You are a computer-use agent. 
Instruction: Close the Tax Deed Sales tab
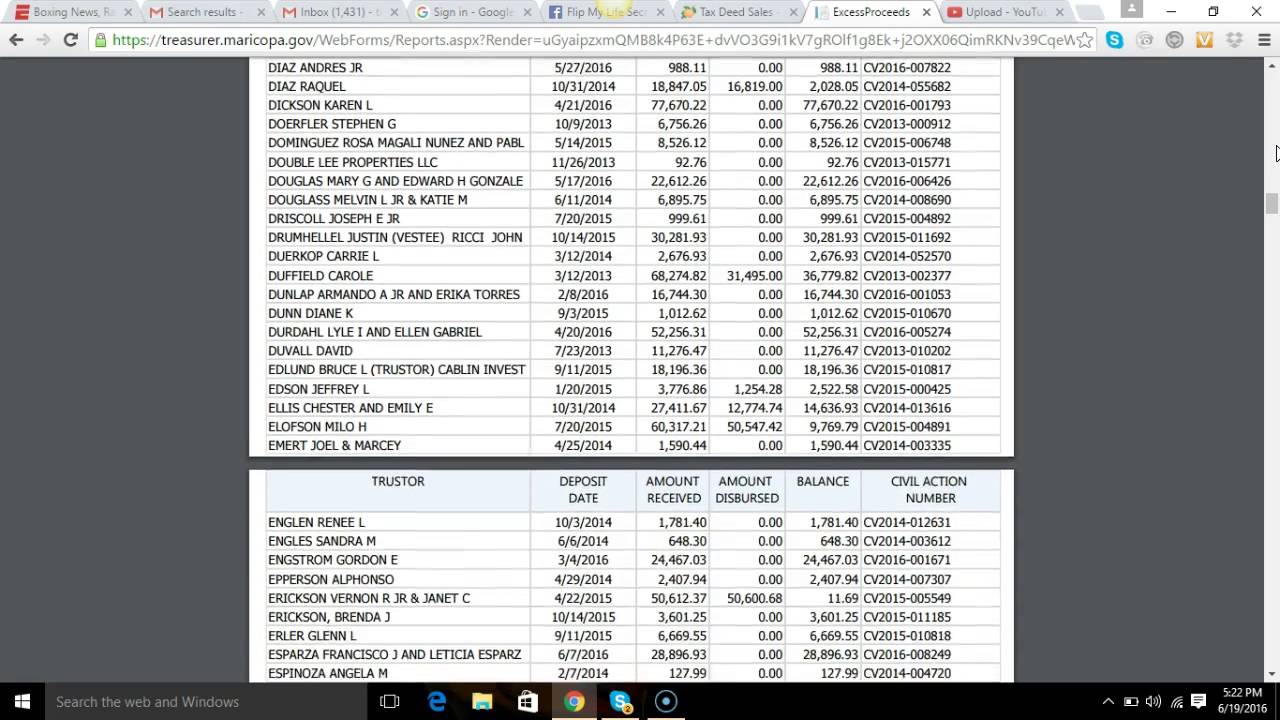(x=793, y=12)
